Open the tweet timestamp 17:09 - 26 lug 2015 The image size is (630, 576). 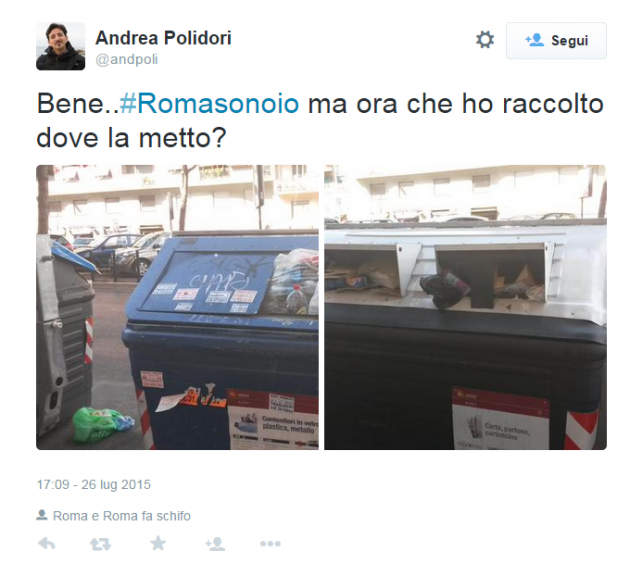[x=94, y=484]
